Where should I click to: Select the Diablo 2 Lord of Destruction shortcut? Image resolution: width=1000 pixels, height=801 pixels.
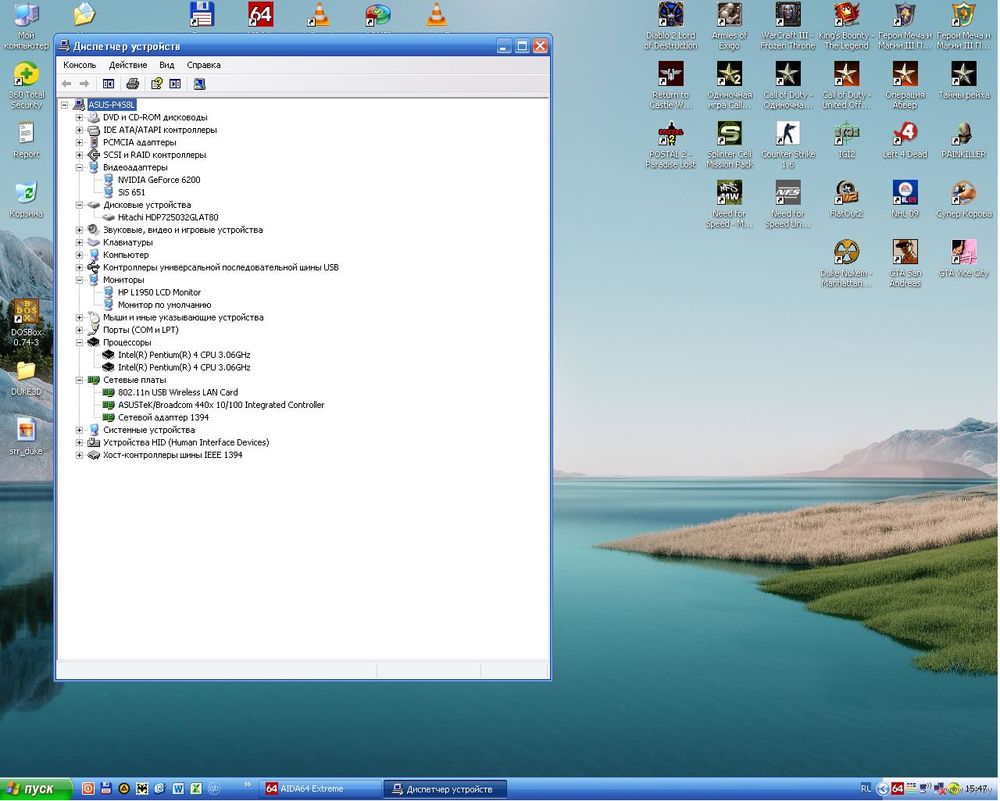(x=671, y=26)
